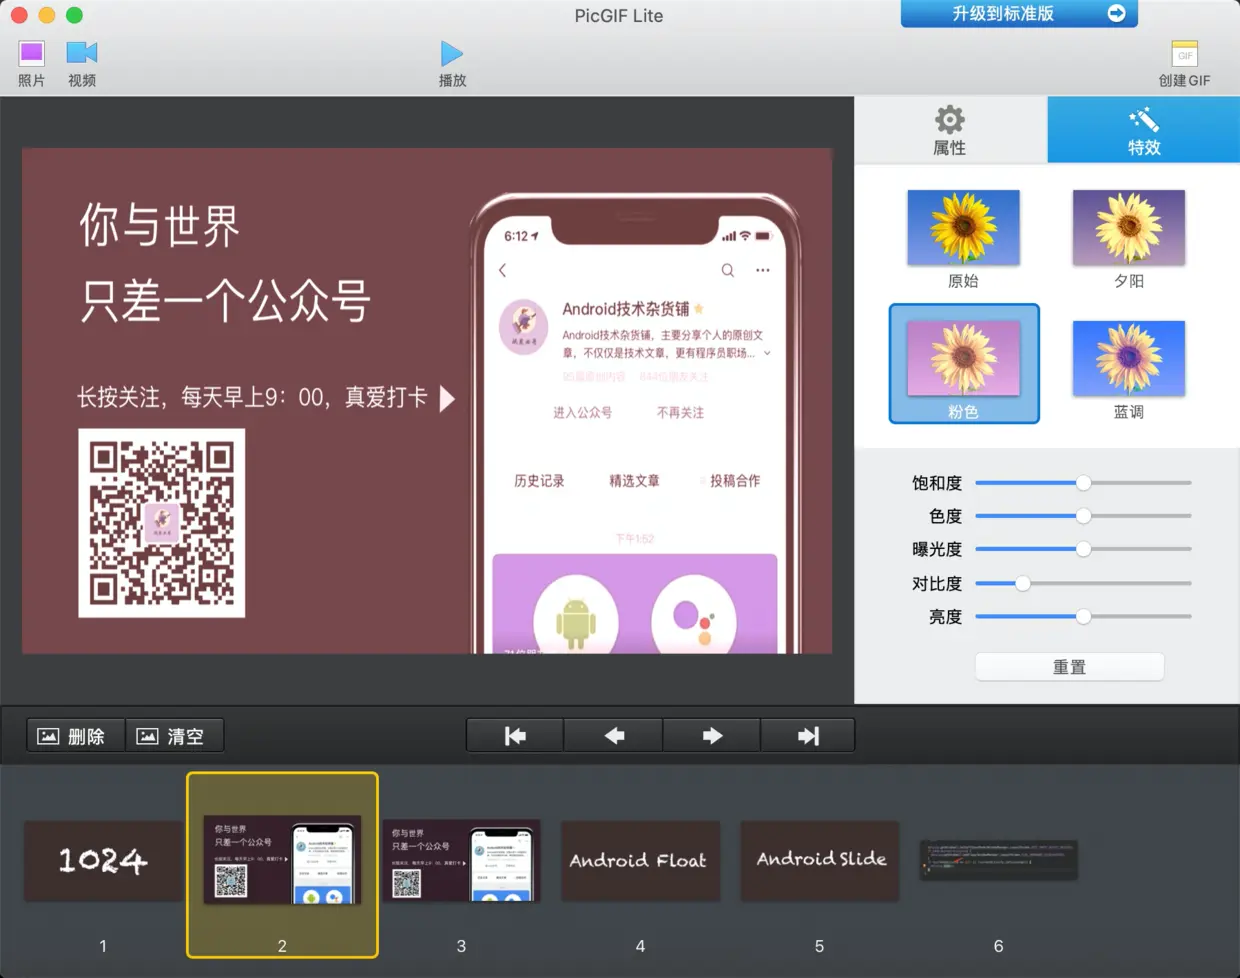Click the arrow icon in the upgrade button
The width and height of the screenshot is (1240, 978).
pos(1117,13)
